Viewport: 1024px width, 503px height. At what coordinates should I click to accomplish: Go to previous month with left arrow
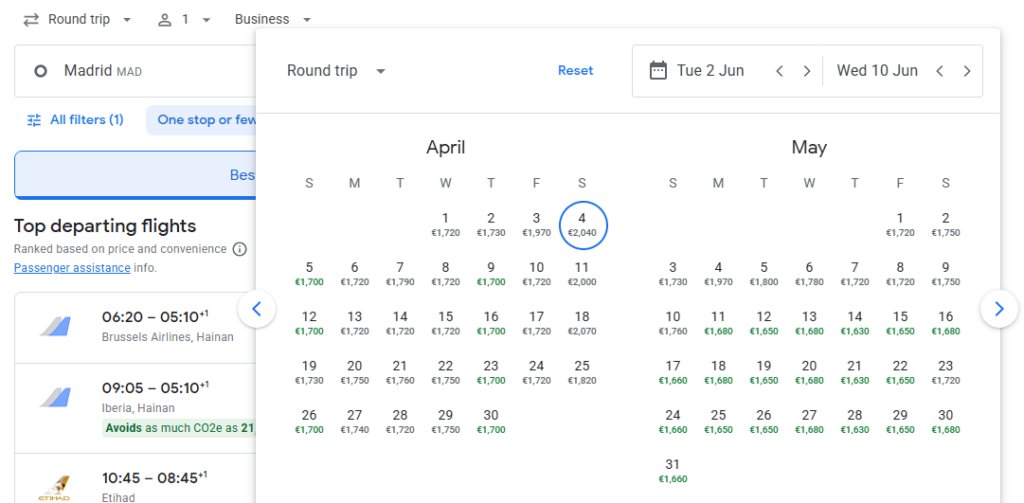click(257, 309)
